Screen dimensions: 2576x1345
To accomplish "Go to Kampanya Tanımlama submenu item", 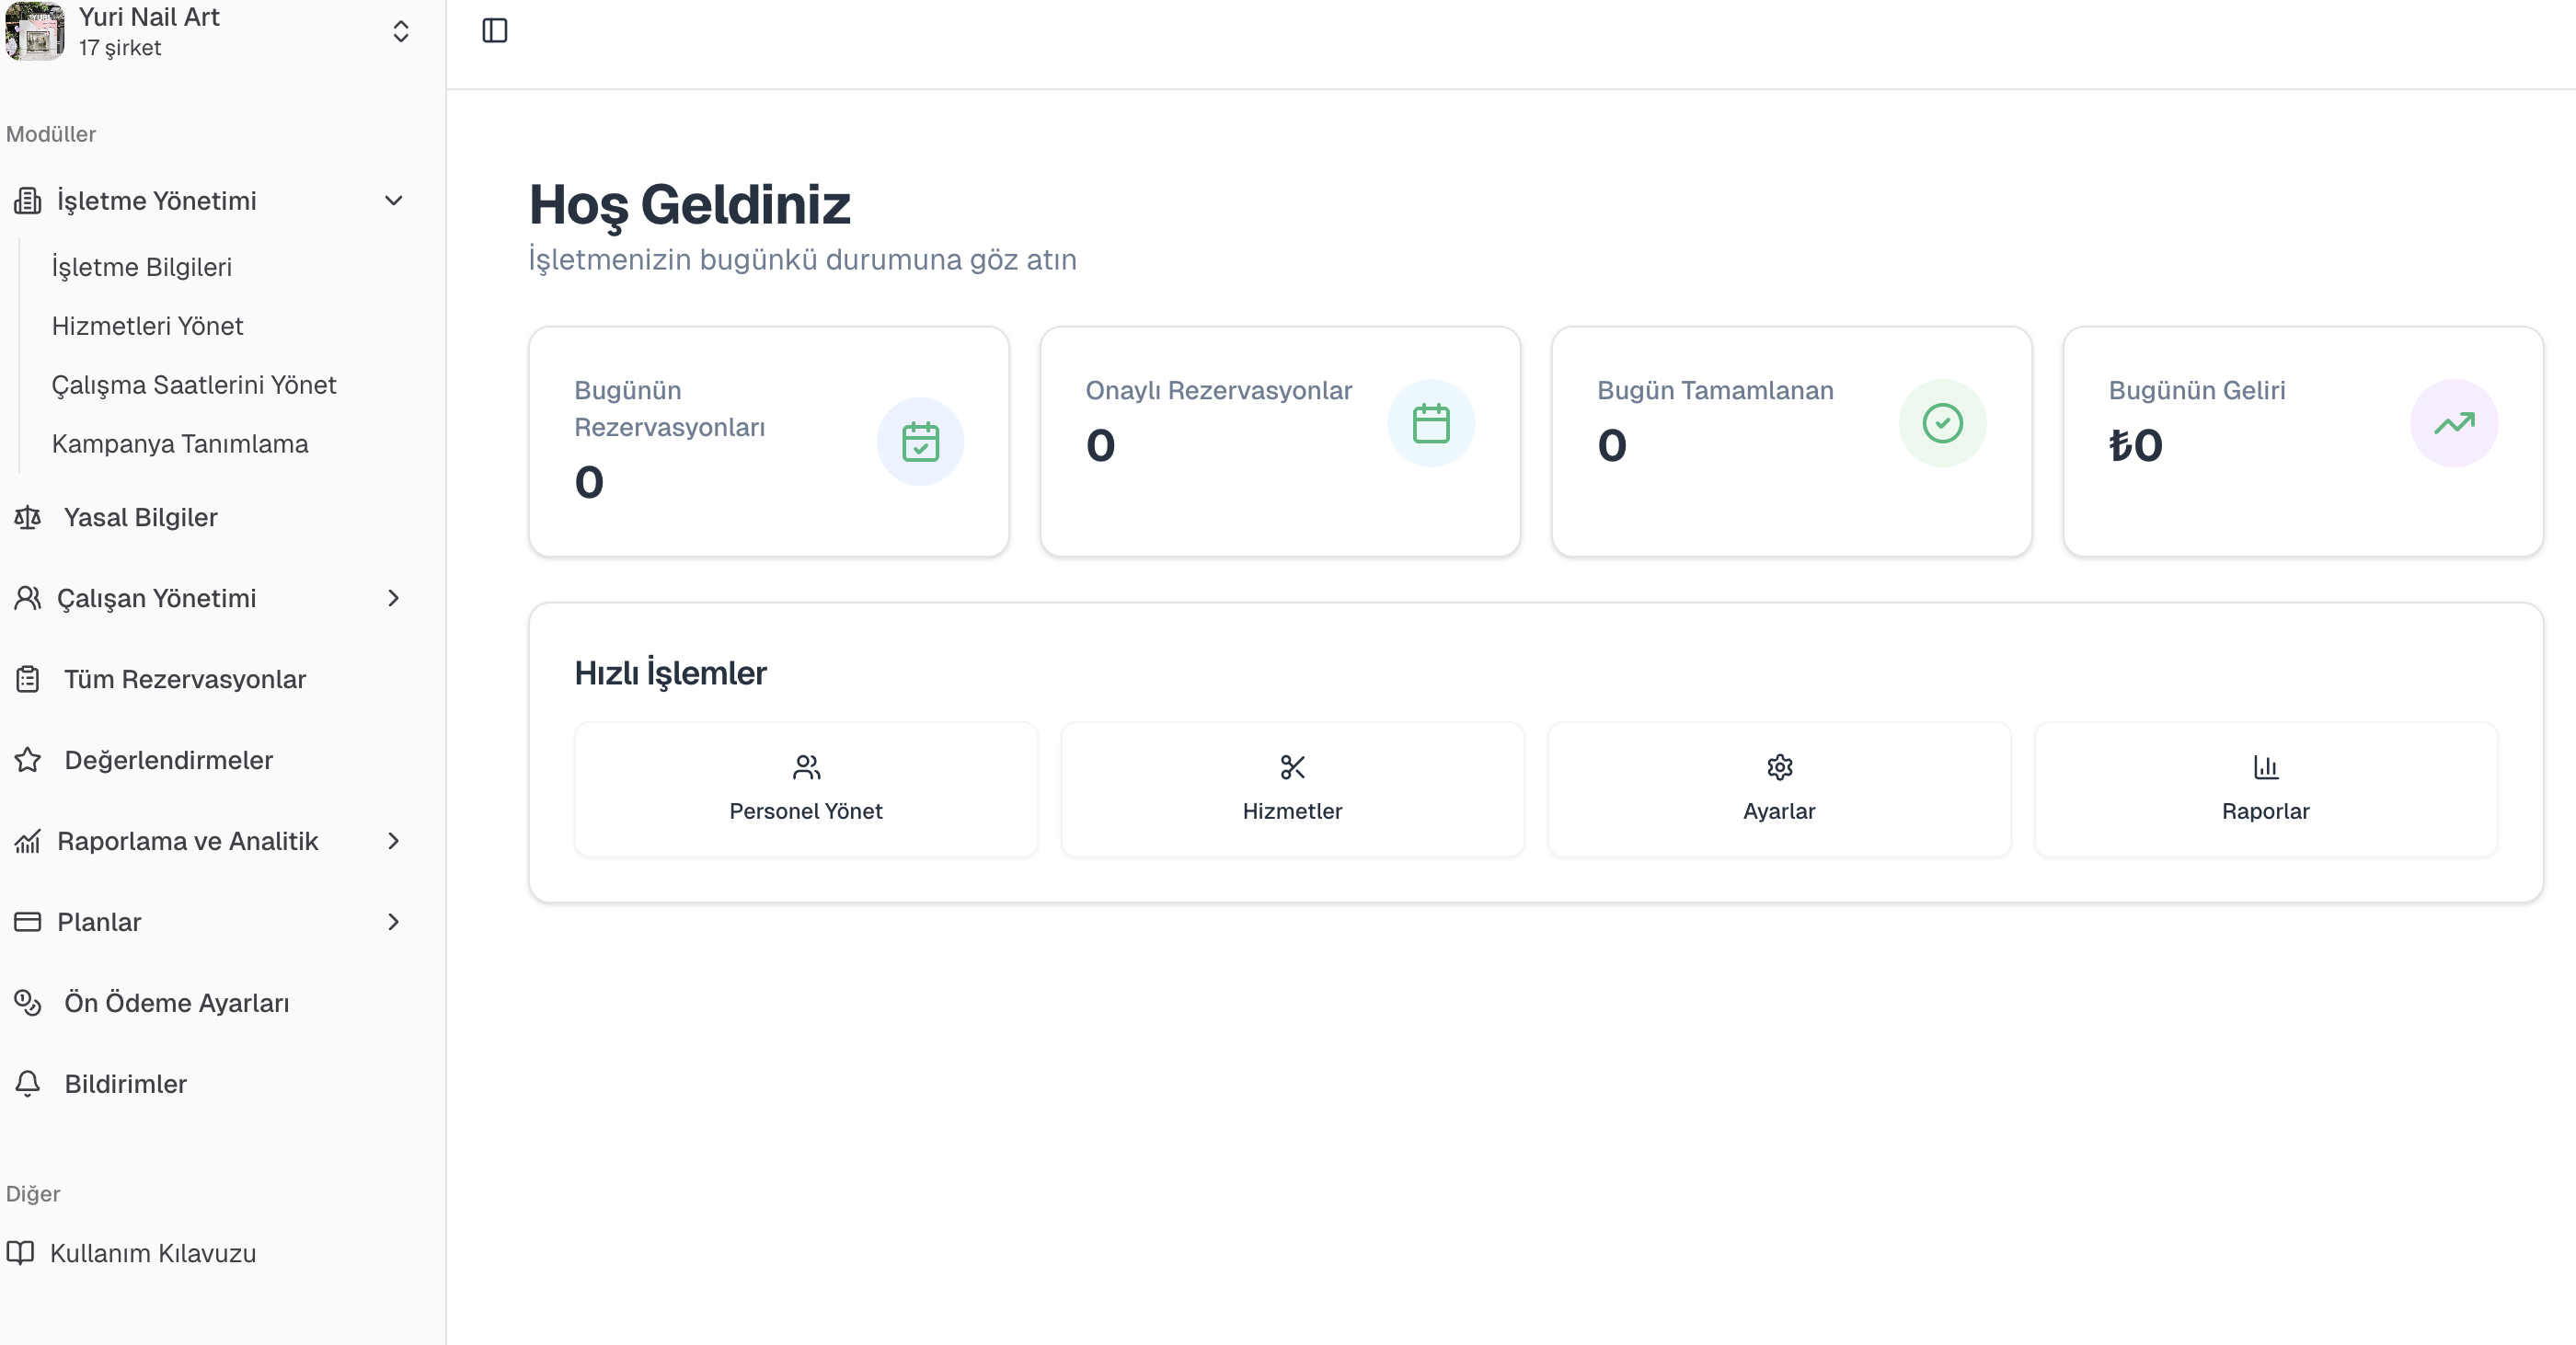I will (180, 444).
